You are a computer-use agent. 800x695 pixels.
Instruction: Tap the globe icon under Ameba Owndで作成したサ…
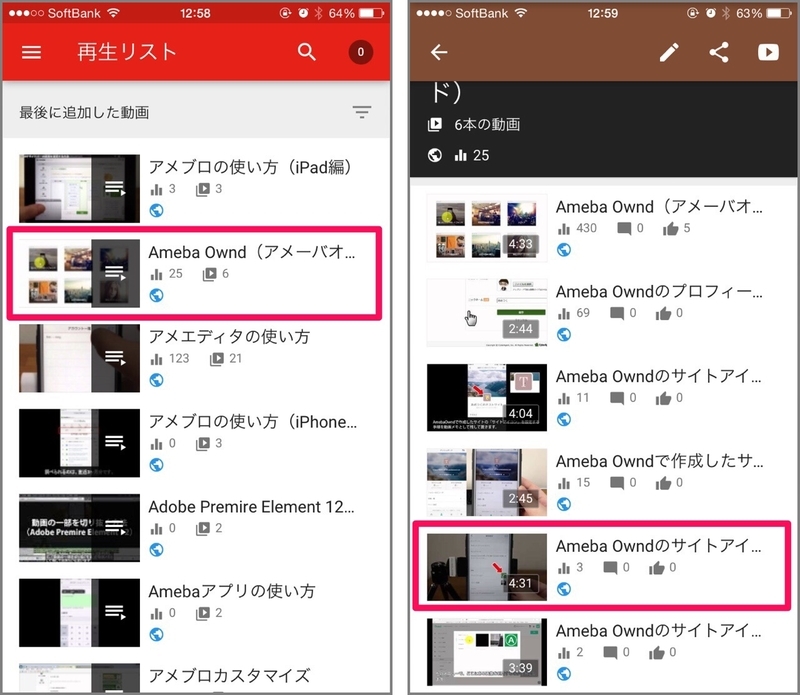click(x=564, y=504)
